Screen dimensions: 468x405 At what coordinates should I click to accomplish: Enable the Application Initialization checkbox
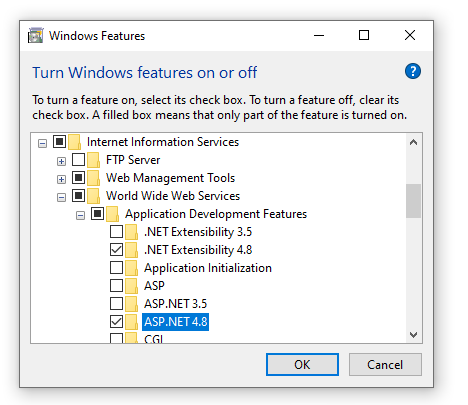(116, 268)
